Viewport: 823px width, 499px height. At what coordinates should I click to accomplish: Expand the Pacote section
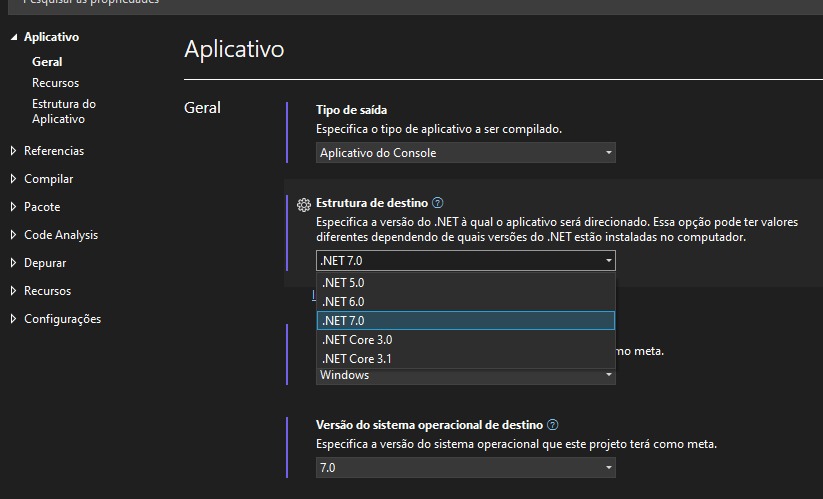(14, 207)
